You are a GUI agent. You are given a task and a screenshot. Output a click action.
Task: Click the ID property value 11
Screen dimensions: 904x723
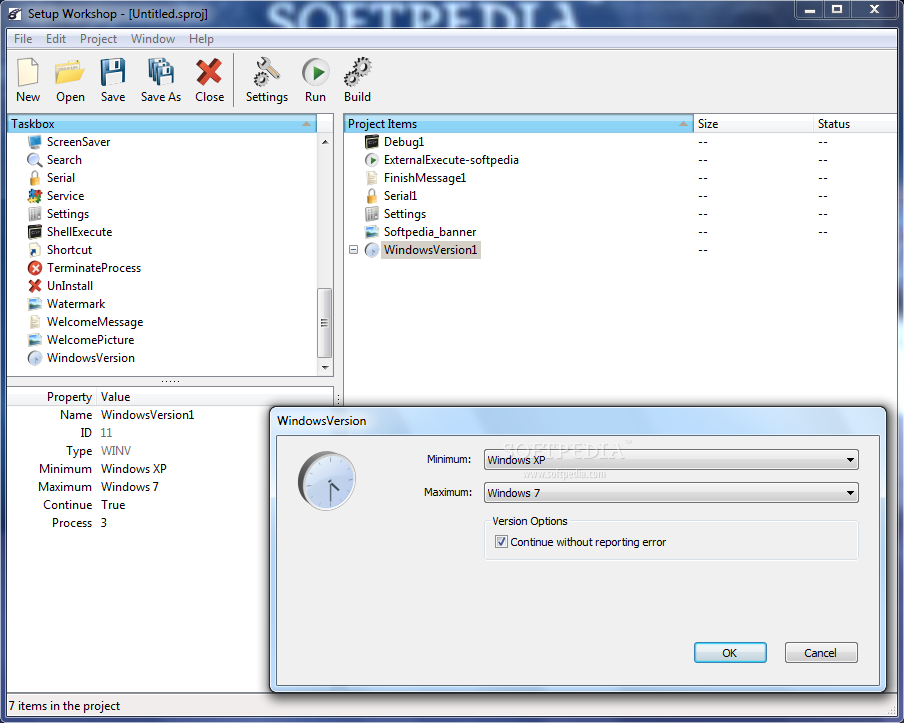click(x=106, y=433)
